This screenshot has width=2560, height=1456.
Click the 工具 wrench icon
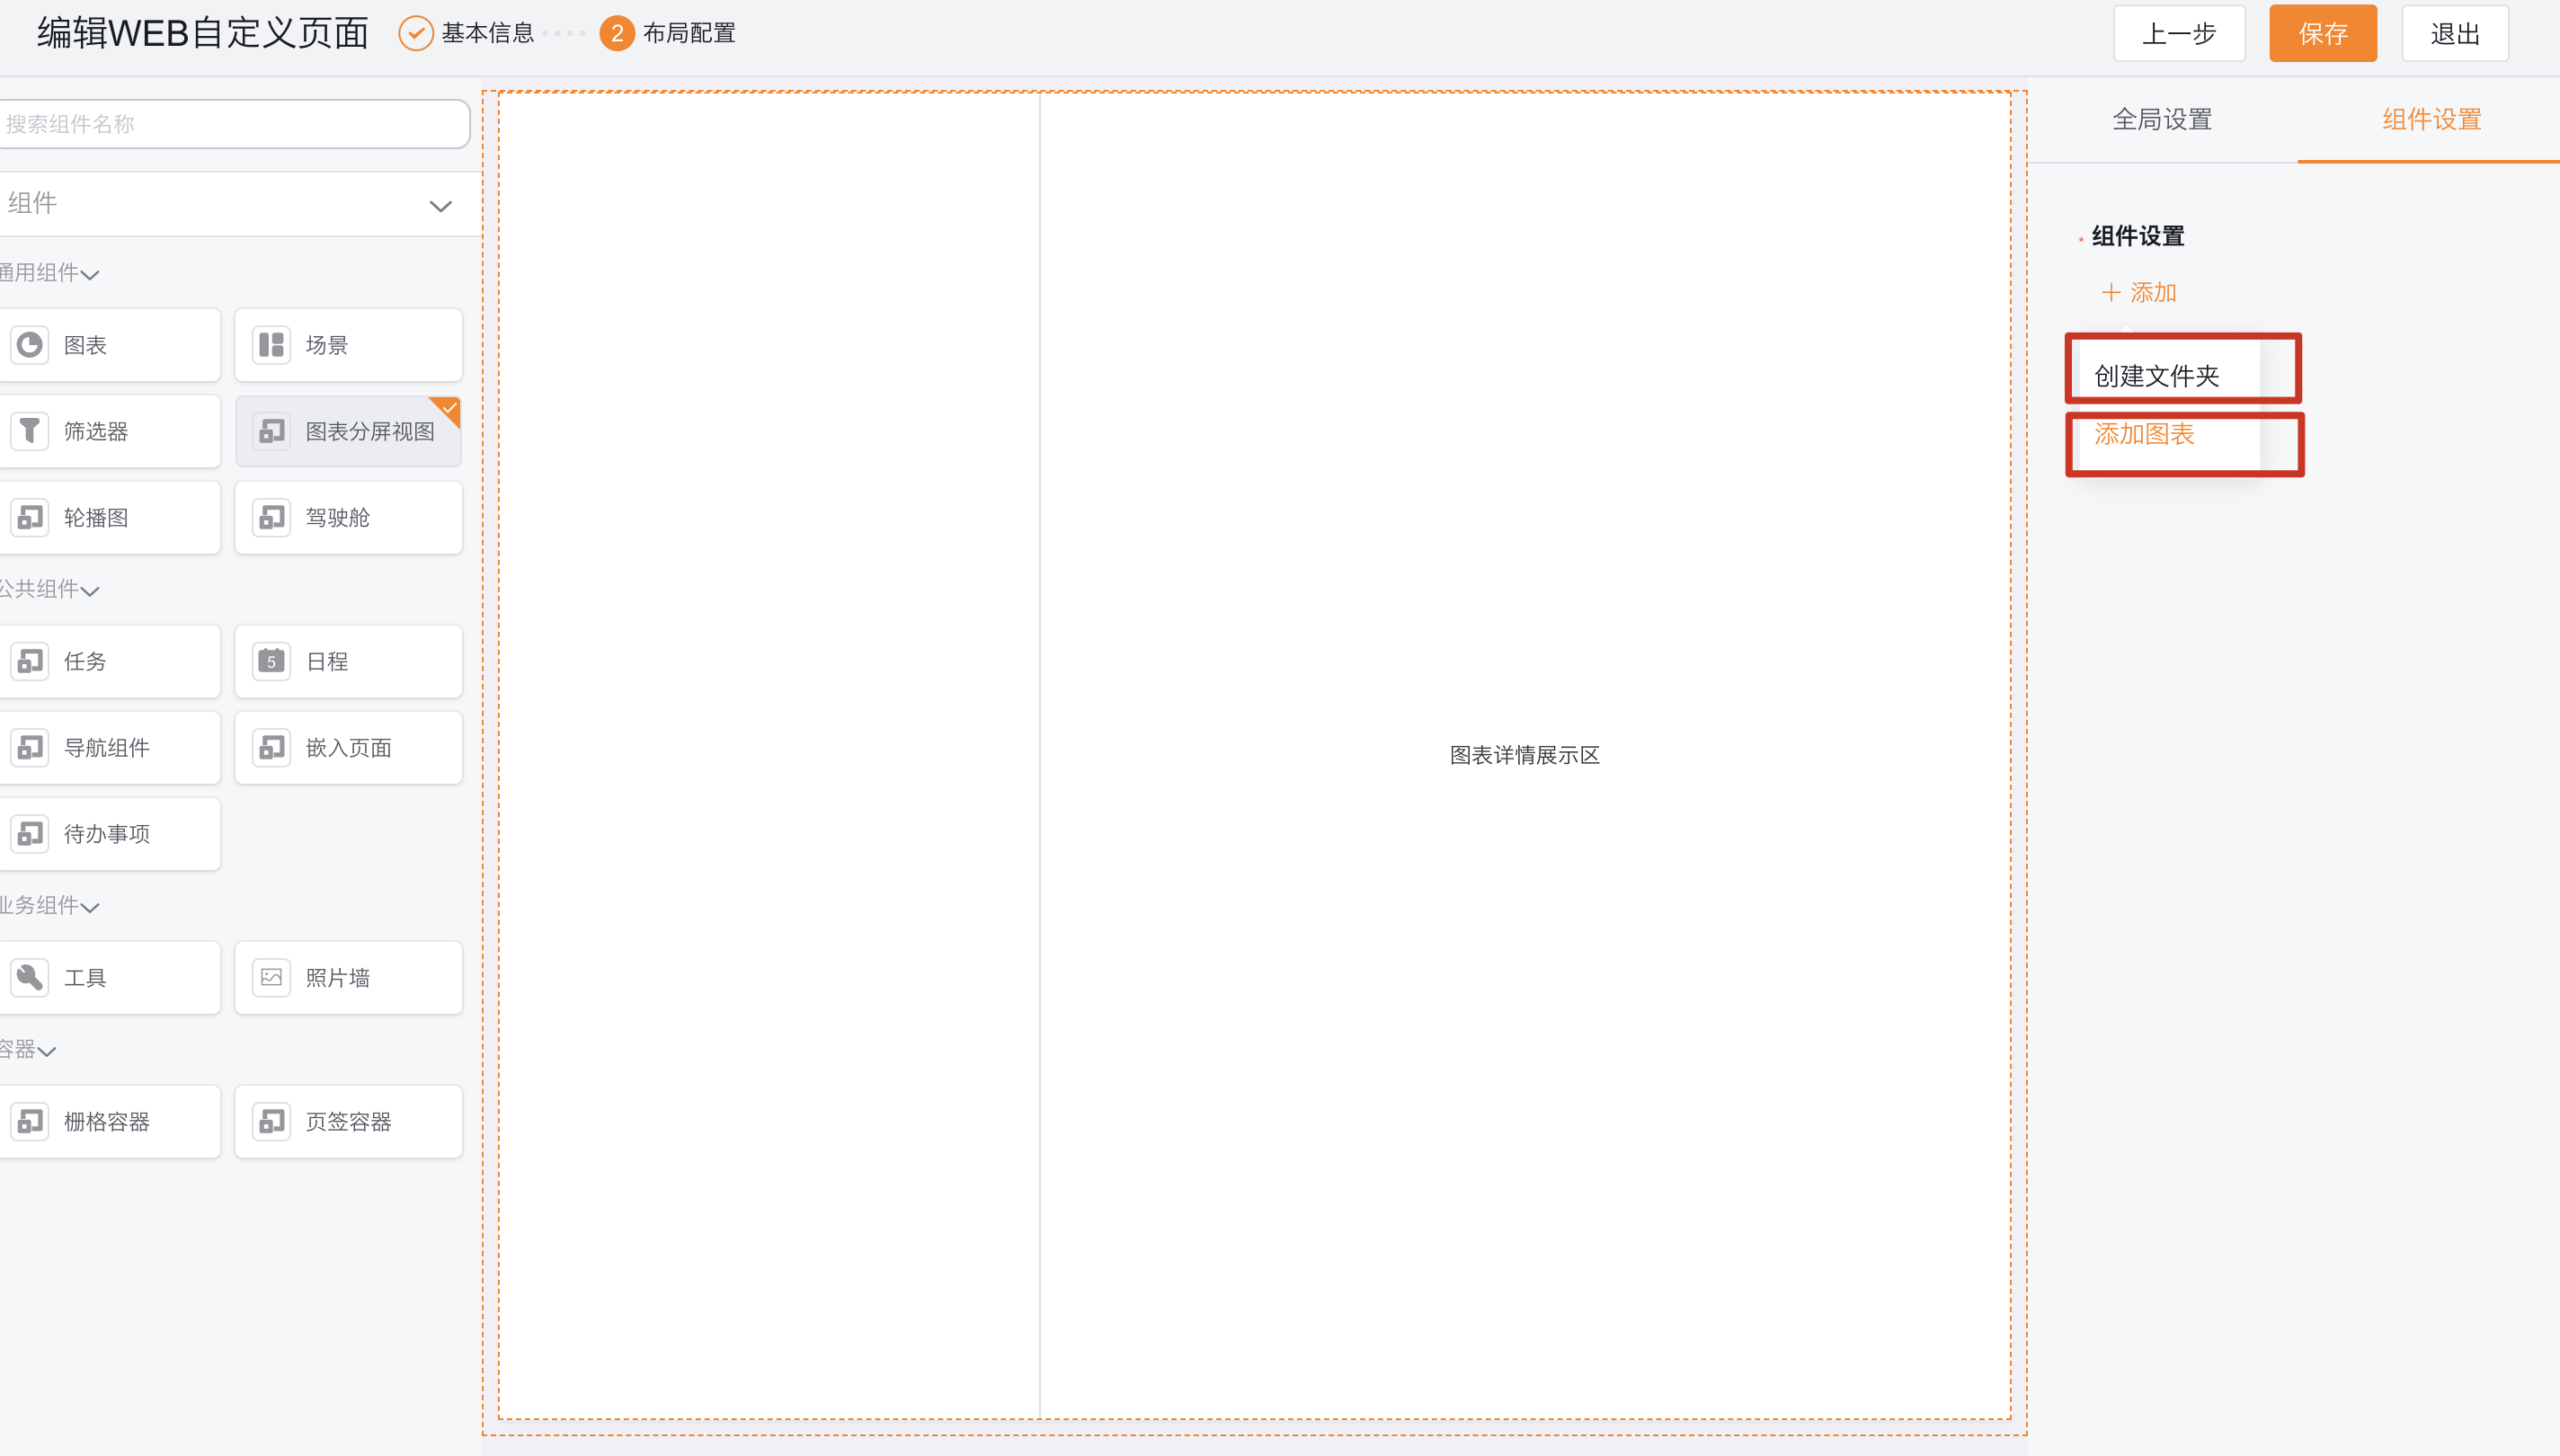[x=30, y=977]
